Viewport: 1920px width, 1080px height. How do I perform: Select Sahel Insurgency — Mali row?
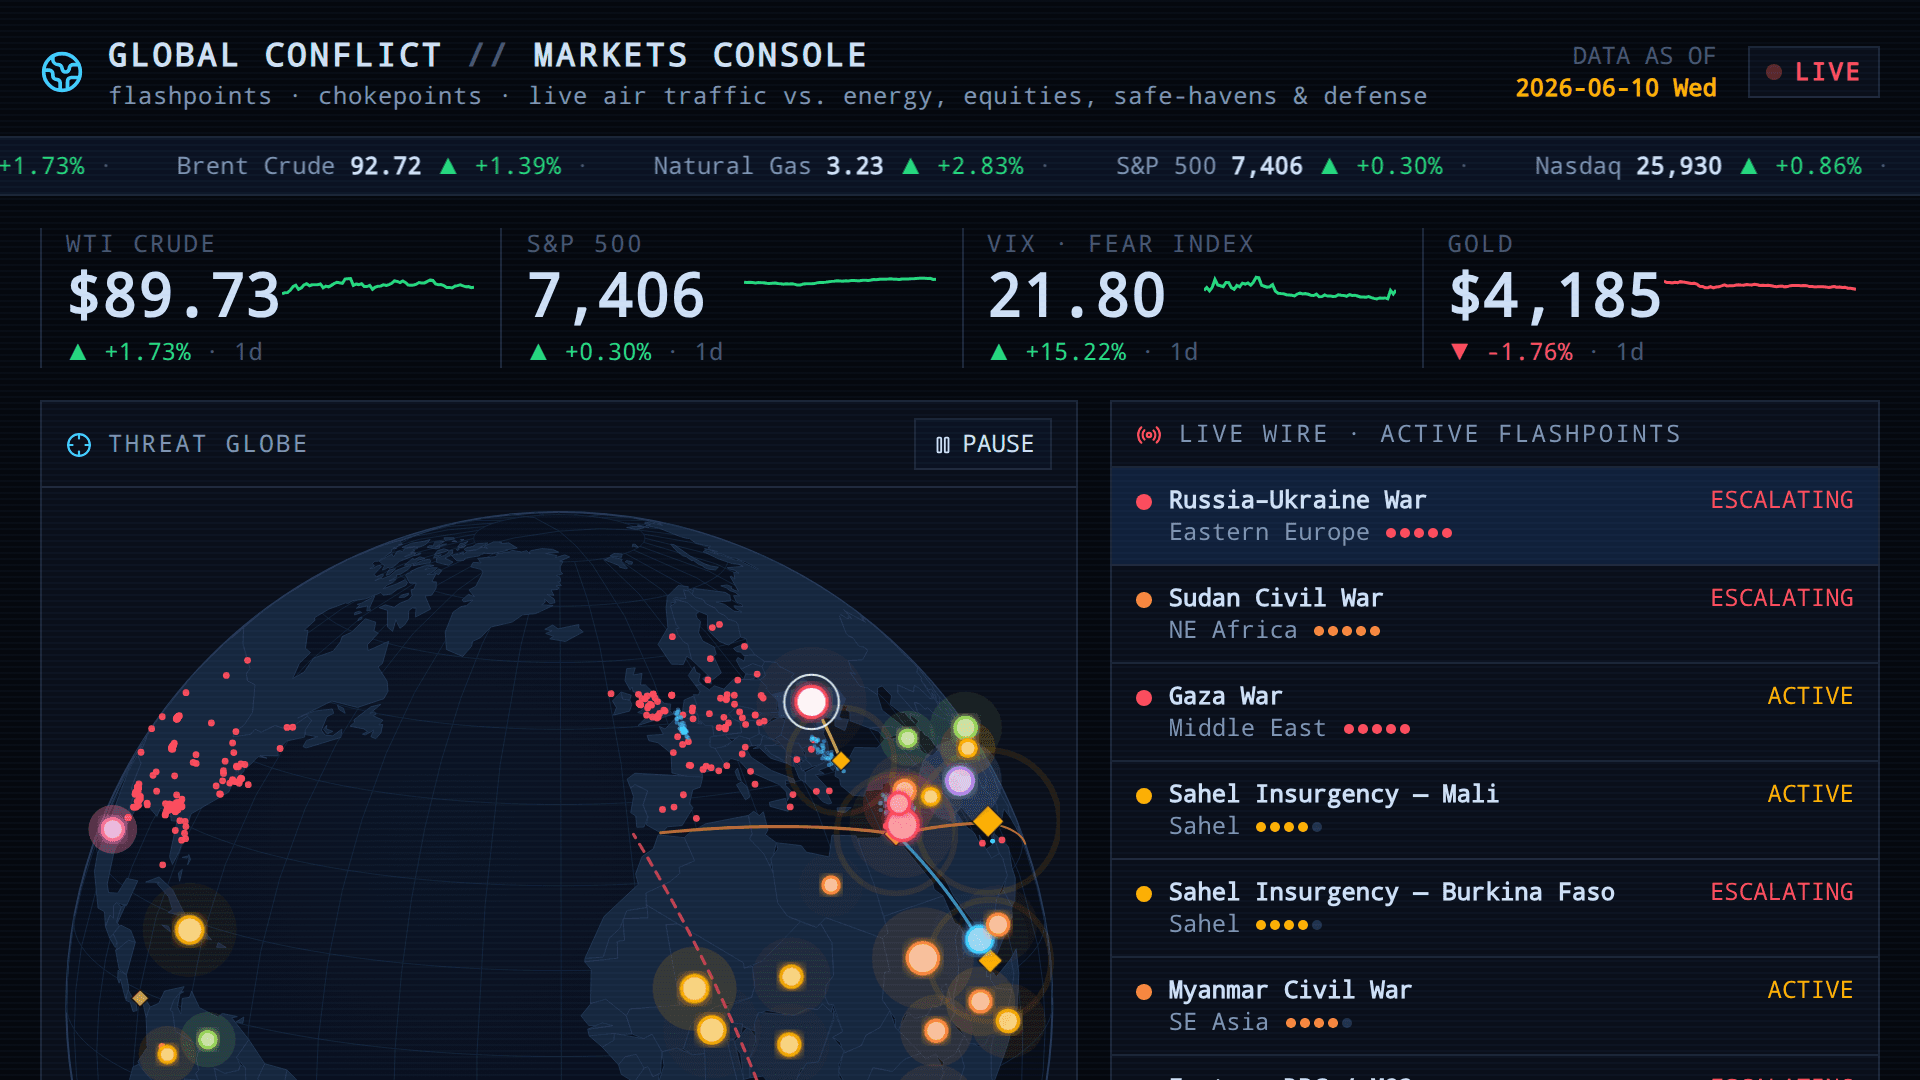click(x=1495, y=810)
